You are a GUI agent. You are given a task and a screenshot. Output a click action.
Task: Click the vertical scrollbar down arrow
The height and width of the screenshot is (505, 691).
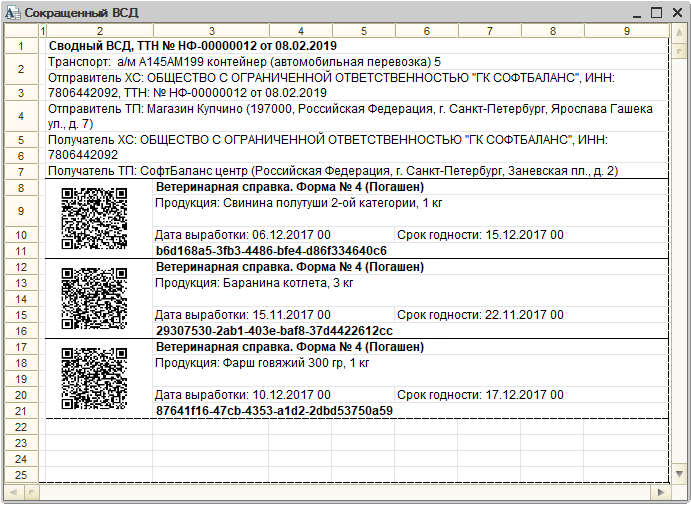coord(679,474)
